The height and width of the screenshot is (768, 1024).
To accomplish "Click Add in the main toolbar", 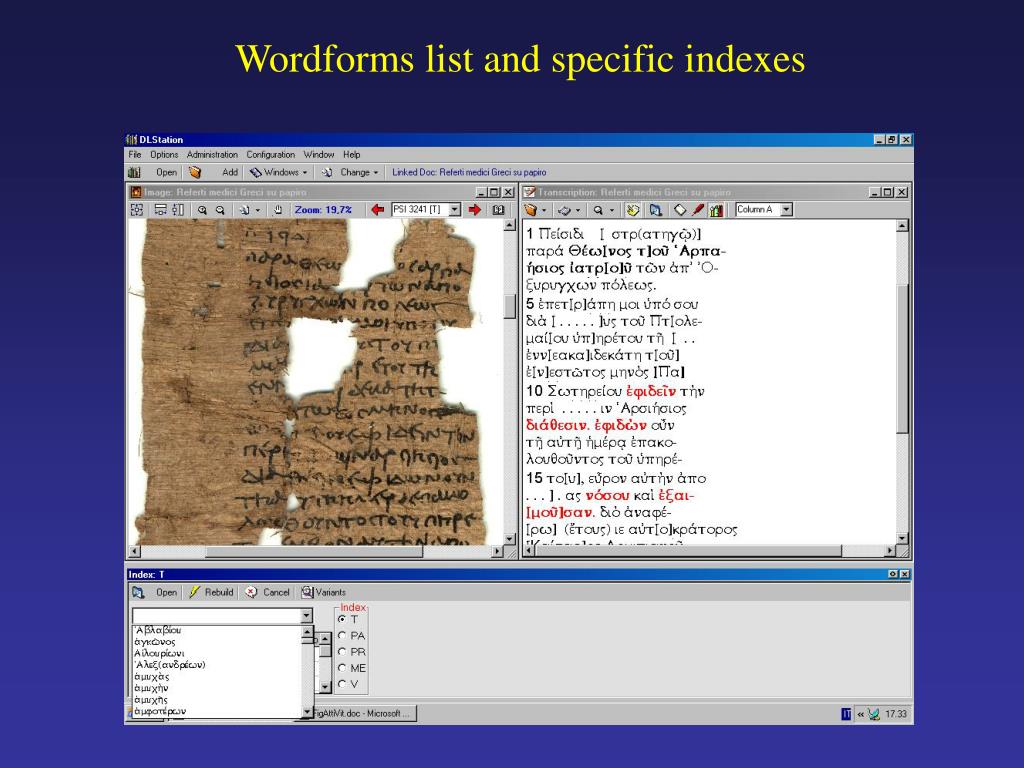I will point(230,172).
